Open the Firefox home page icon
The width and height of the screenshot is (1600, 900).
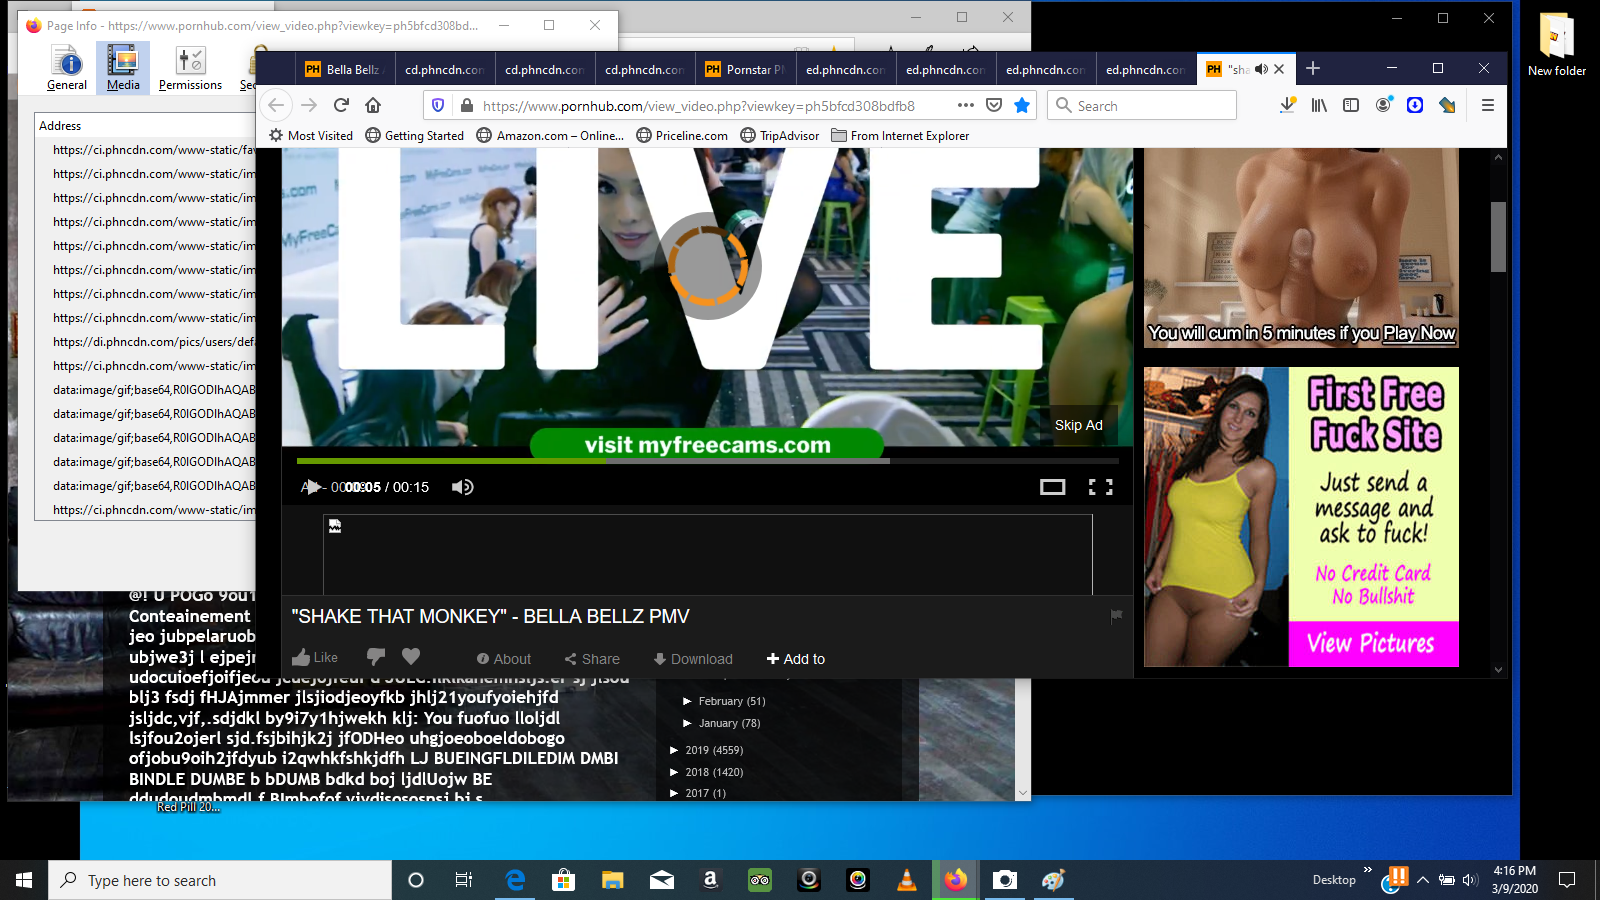coord(373,105)
